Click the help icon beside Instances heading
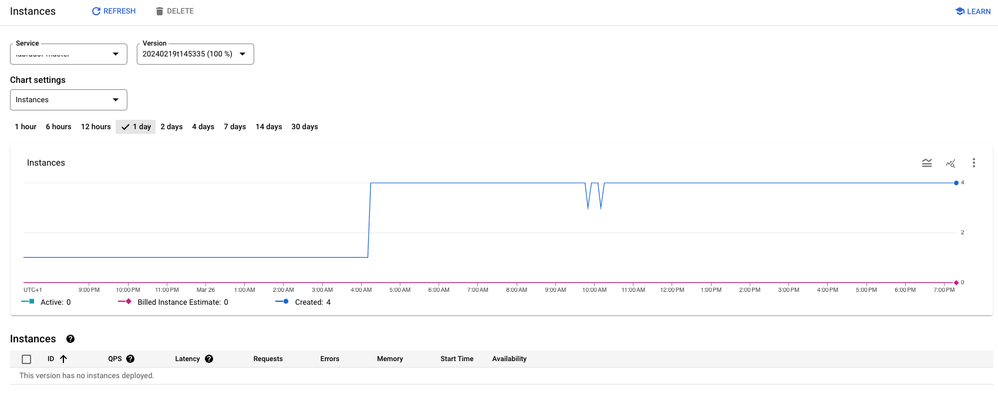This screenshot has height=397, width=998. pos(71,339)
